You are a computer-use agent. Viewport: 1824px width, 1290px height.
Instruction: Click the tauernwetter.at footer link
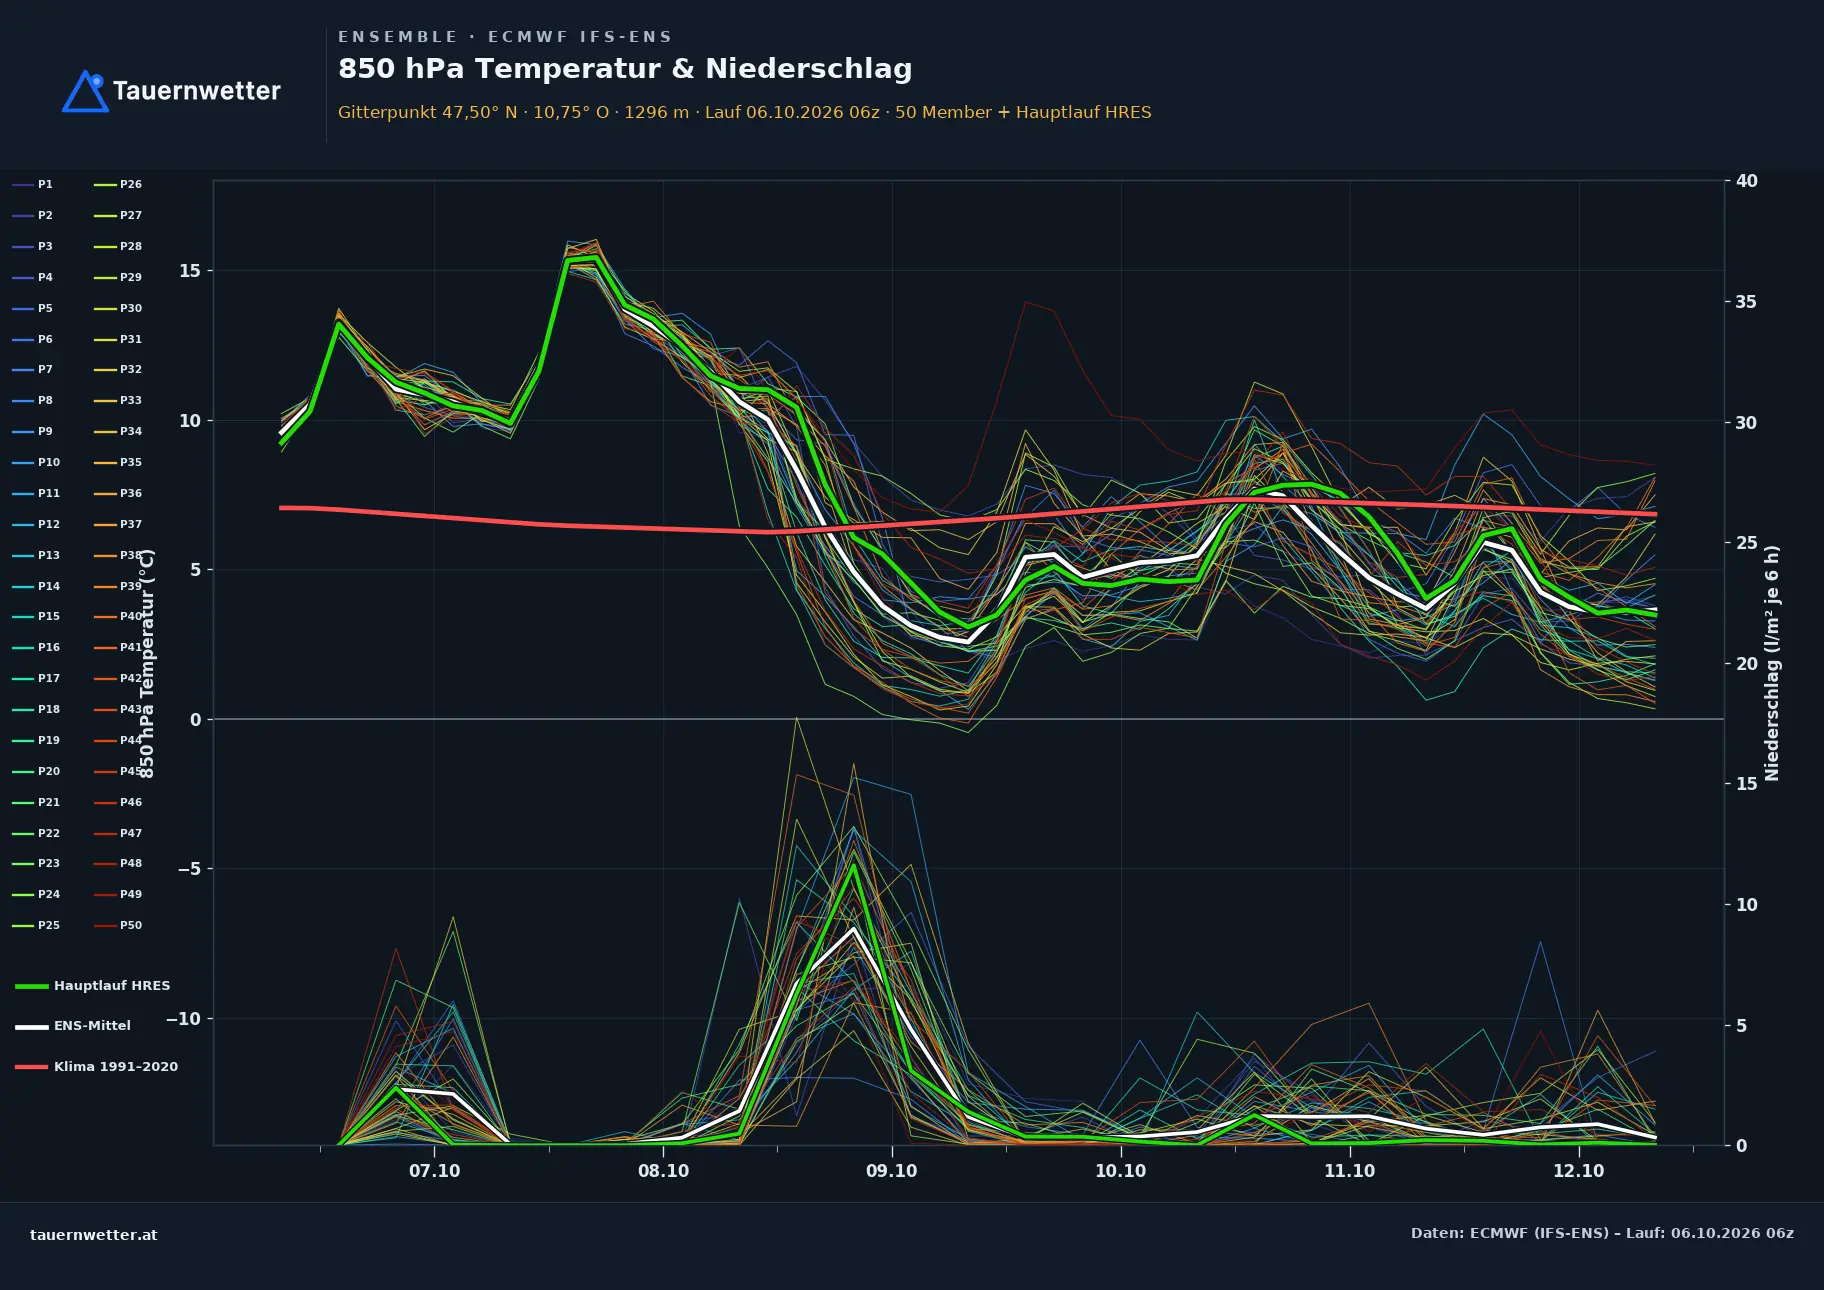[94, 1235]
